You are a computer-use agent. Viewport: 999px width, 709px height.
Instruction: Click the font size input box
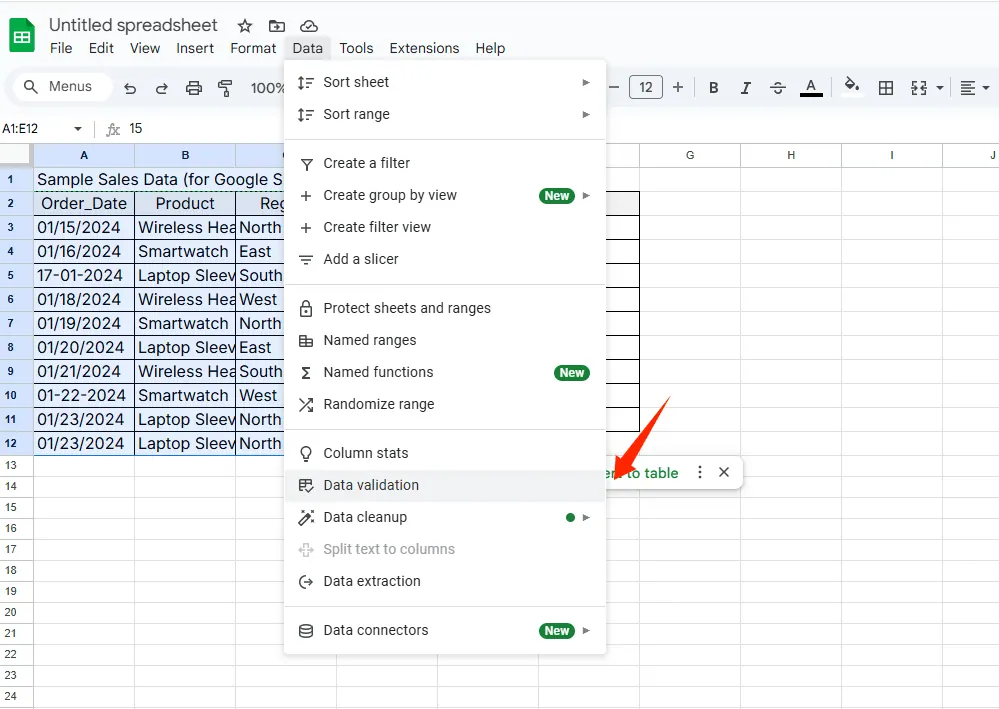tap(645, 88)
